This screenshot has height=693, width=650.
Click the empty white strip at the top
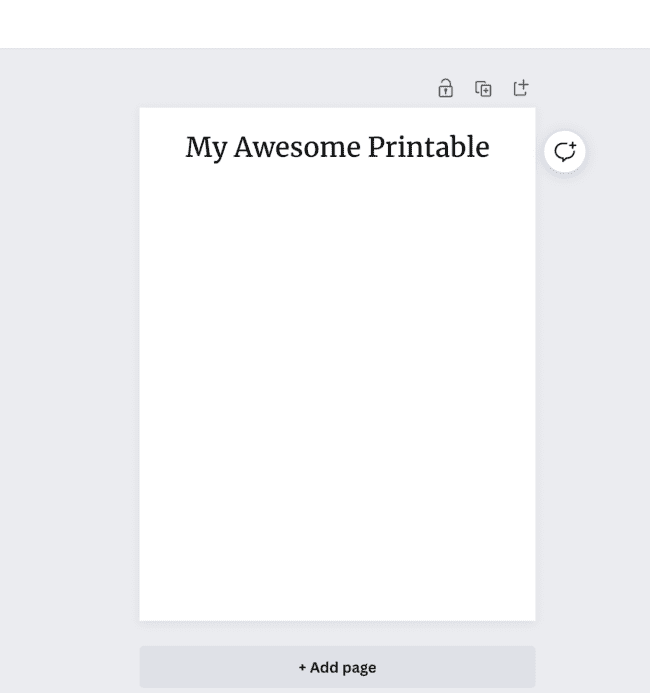click(325, 24)
